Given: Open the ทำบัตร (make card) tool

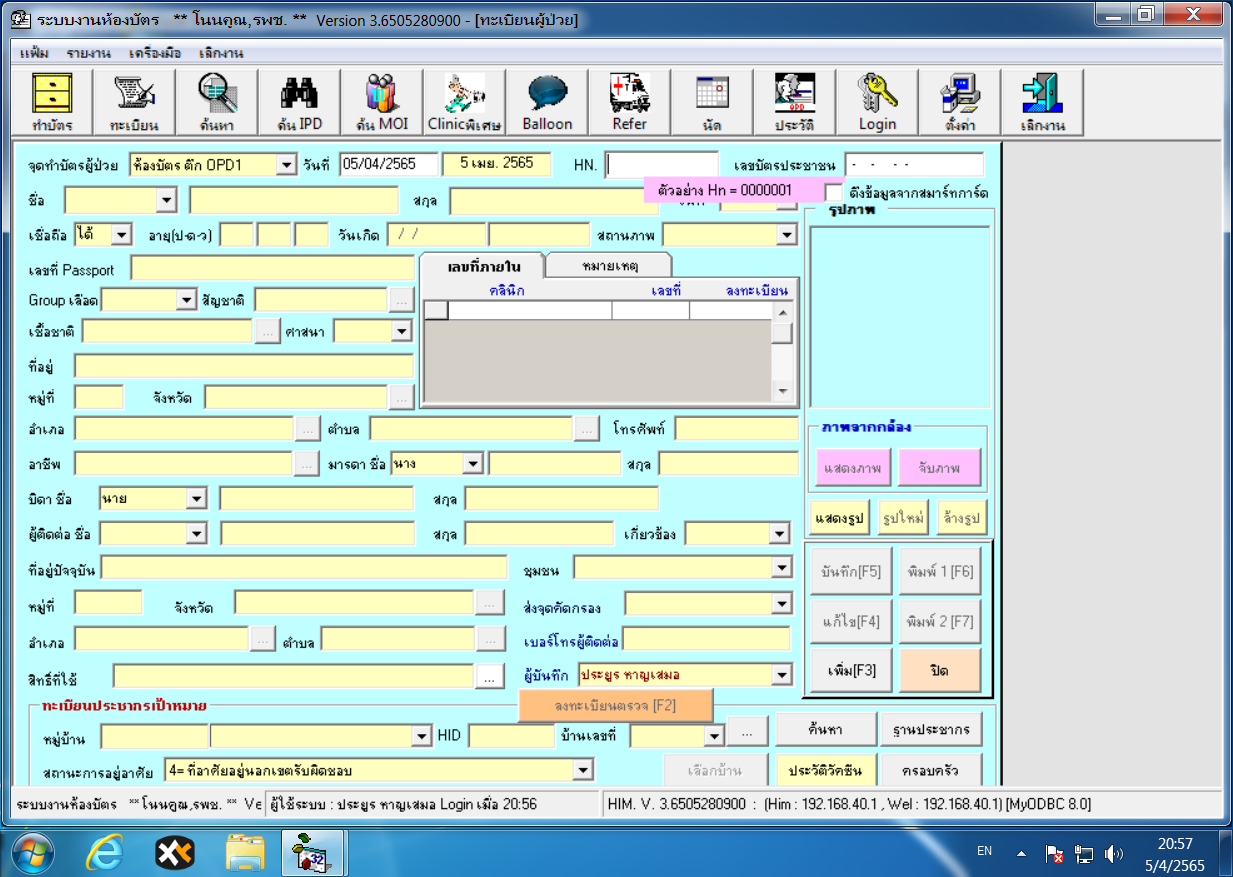Looking at the screenshot, I should (50, 100).
